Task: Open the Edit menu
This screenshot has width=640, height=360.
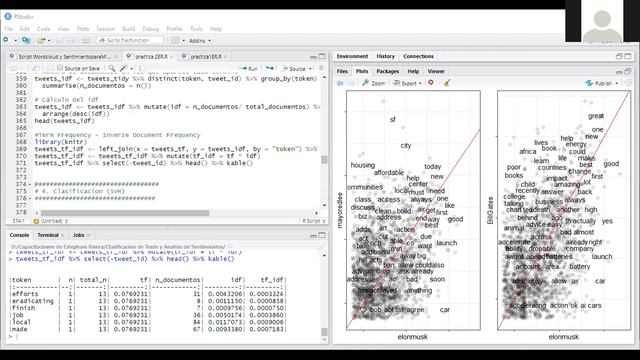Action: (x=24, y=29)
